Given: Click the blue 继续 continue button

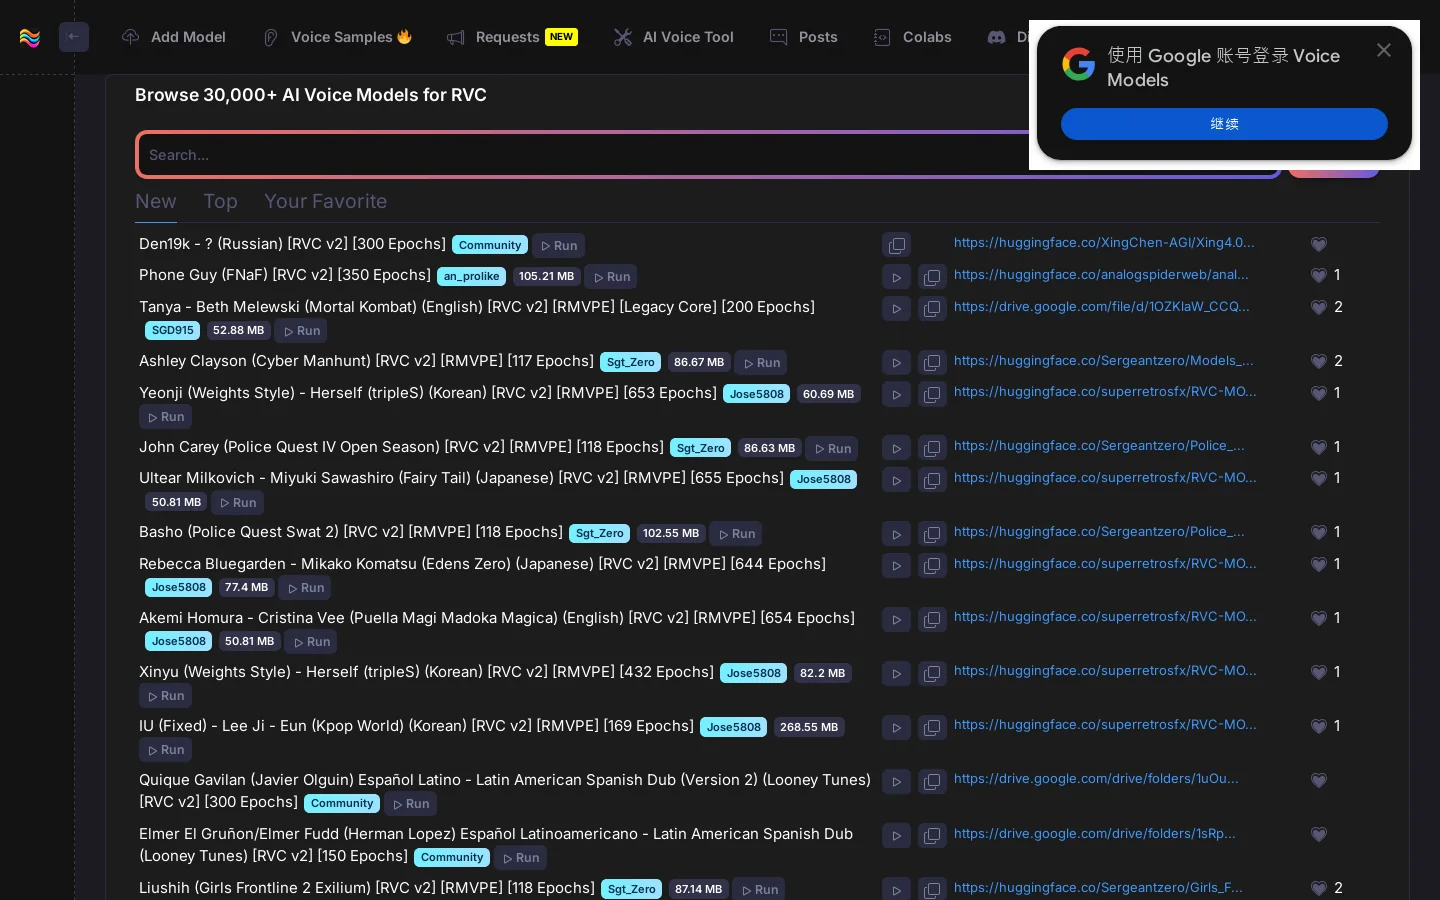Looking at the screenshot, I should click(1224, 124).
